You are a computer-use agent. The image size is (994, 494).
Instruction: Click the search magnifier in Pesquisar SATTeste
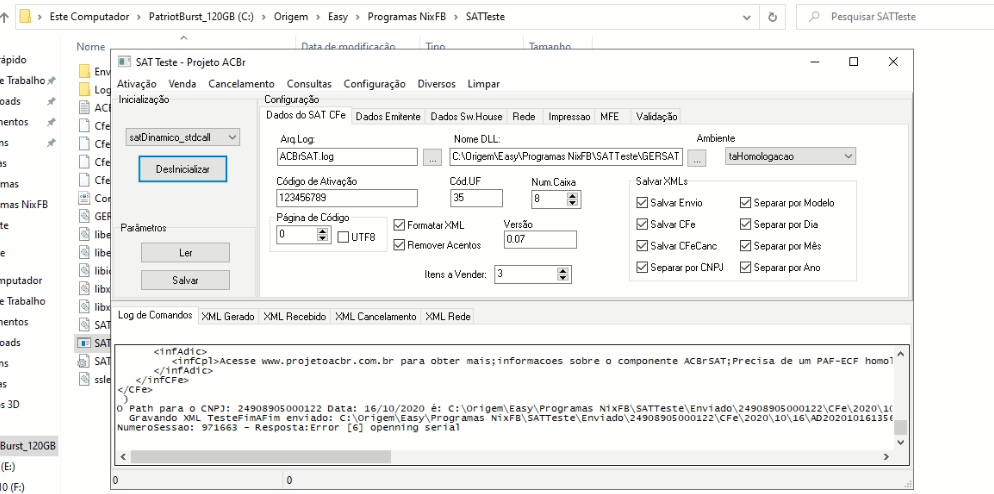(814, 17)
